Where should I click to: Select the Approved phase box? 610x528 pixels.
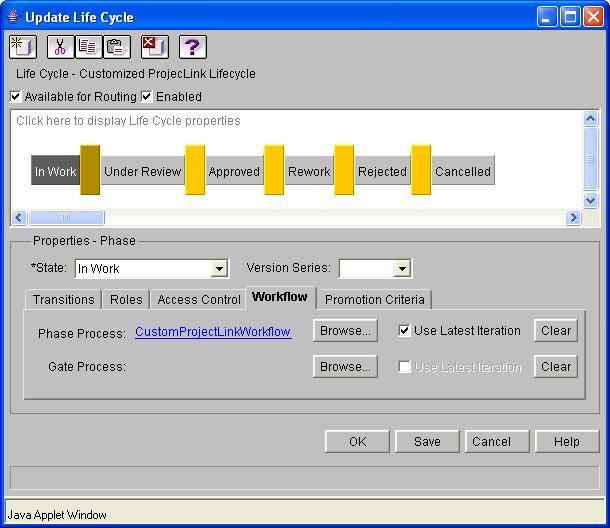234,171
